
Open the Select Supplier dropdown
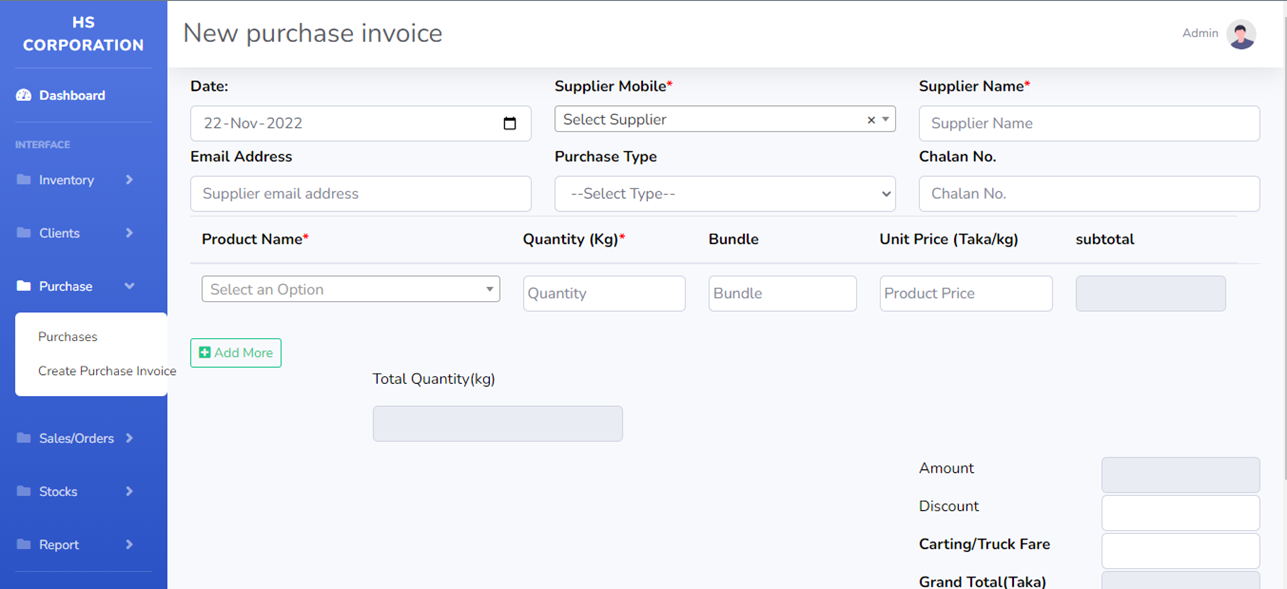point(725,120)
